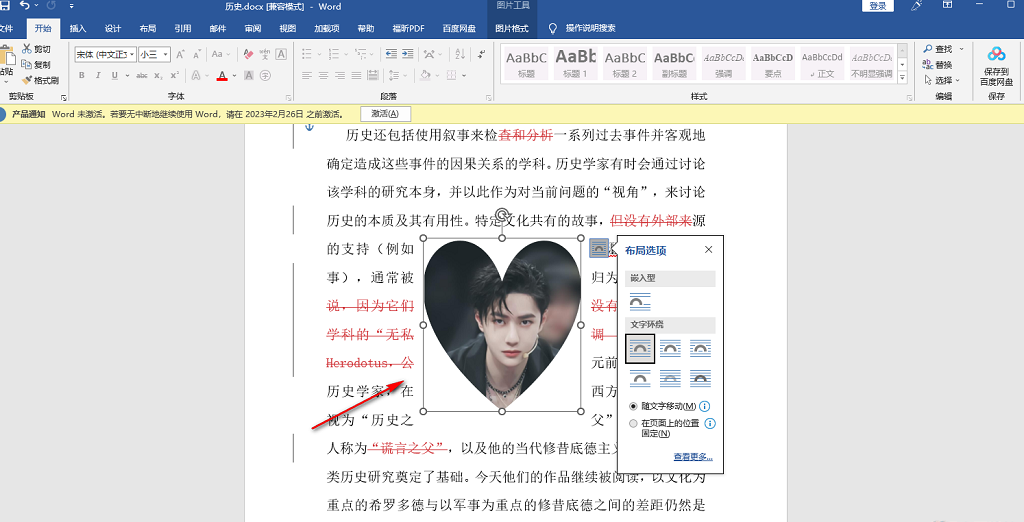Increase font size with A-up icon
Viewport: 1024px width, 522px height.
coord(181,54)
